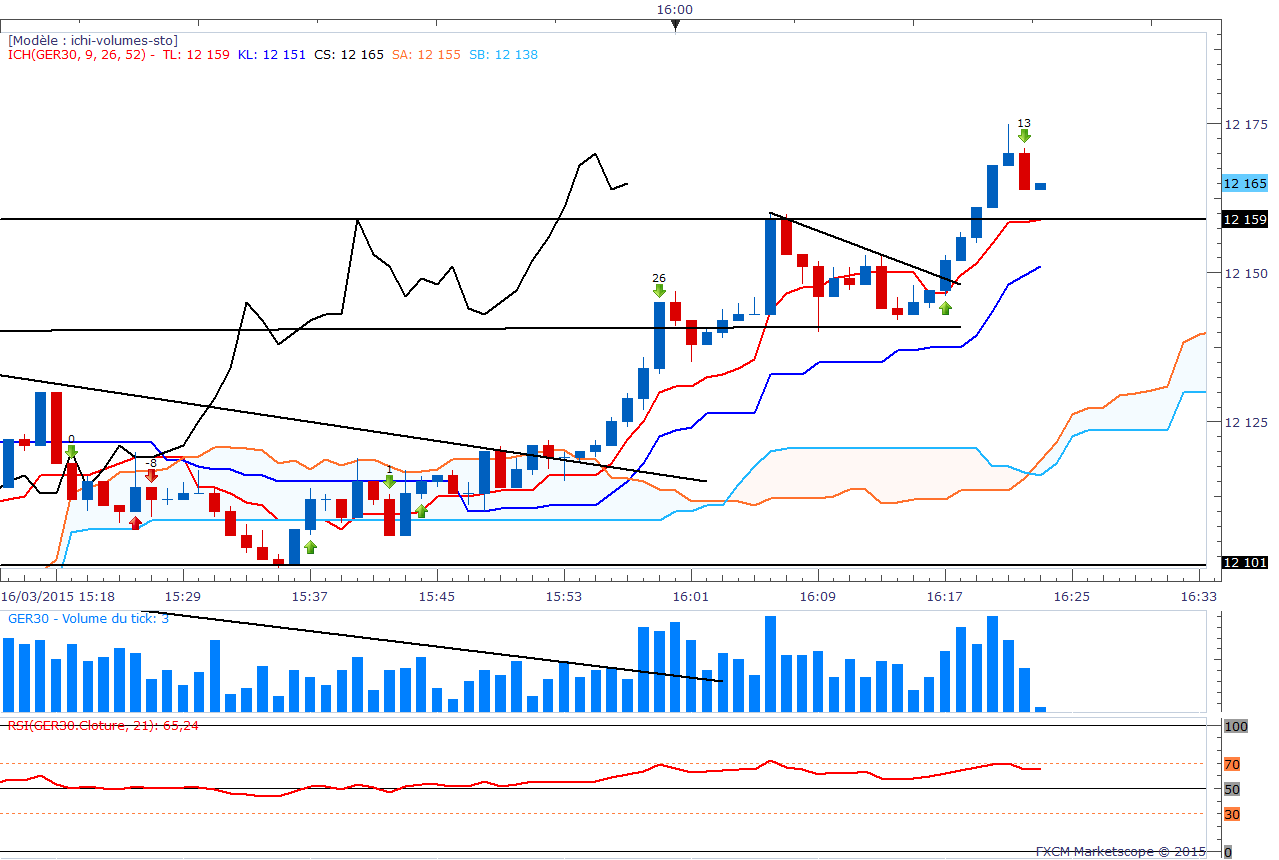Click the green down arrow signal labeled 13
1279x860 pixels.
1024,135
